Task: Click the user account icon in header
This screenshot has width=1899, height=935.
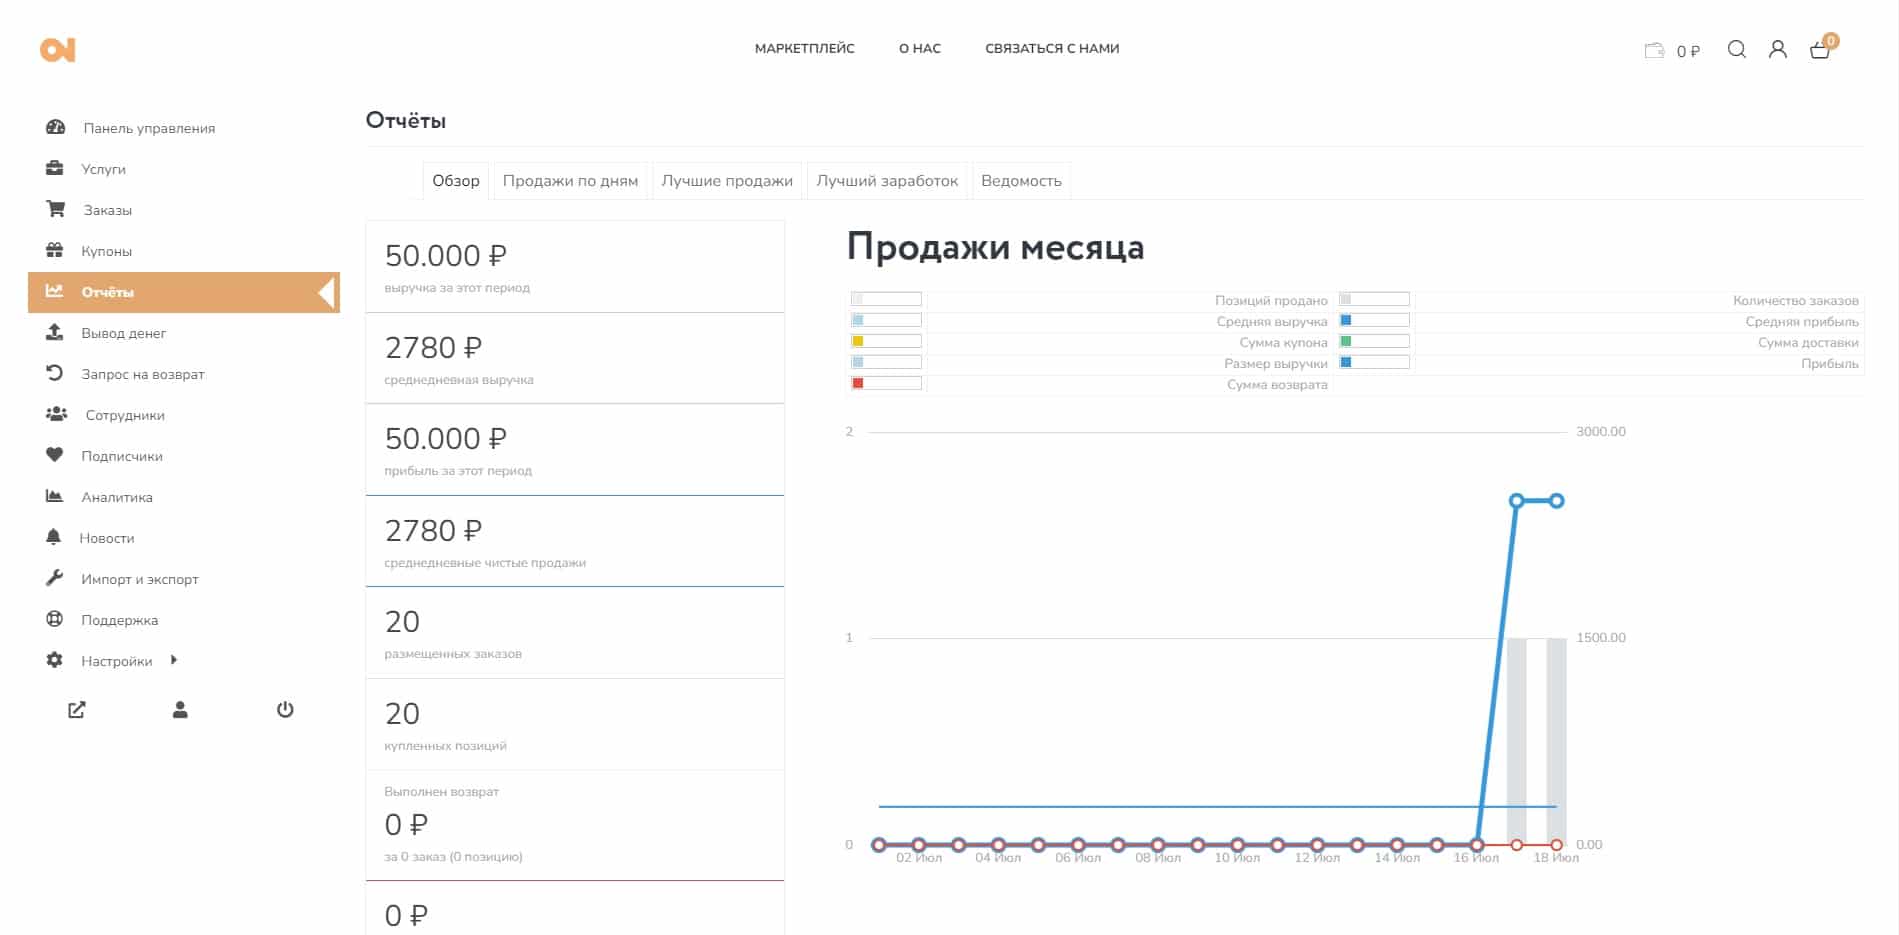Action: 1778,50
